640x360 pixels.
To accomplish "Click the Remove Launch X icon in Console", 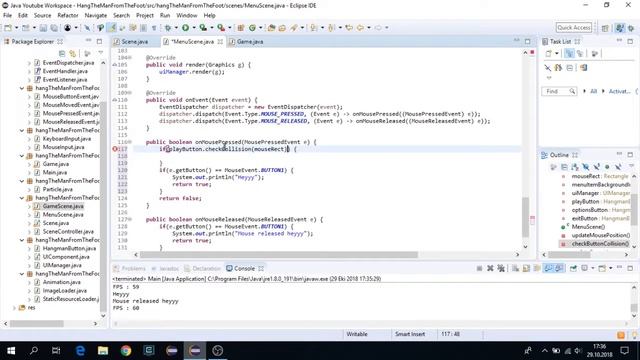I will (x=490, y=268).
